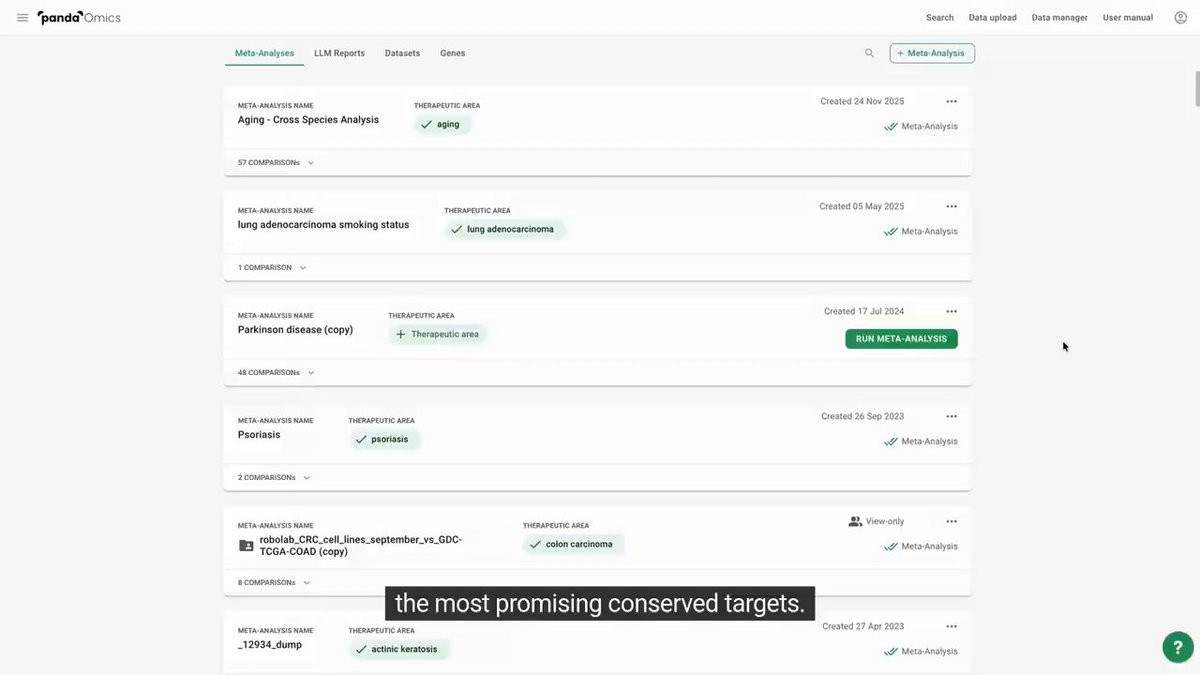Switch to the Genes tab
Screen dimensions: 1200x675
pos(452,53)
